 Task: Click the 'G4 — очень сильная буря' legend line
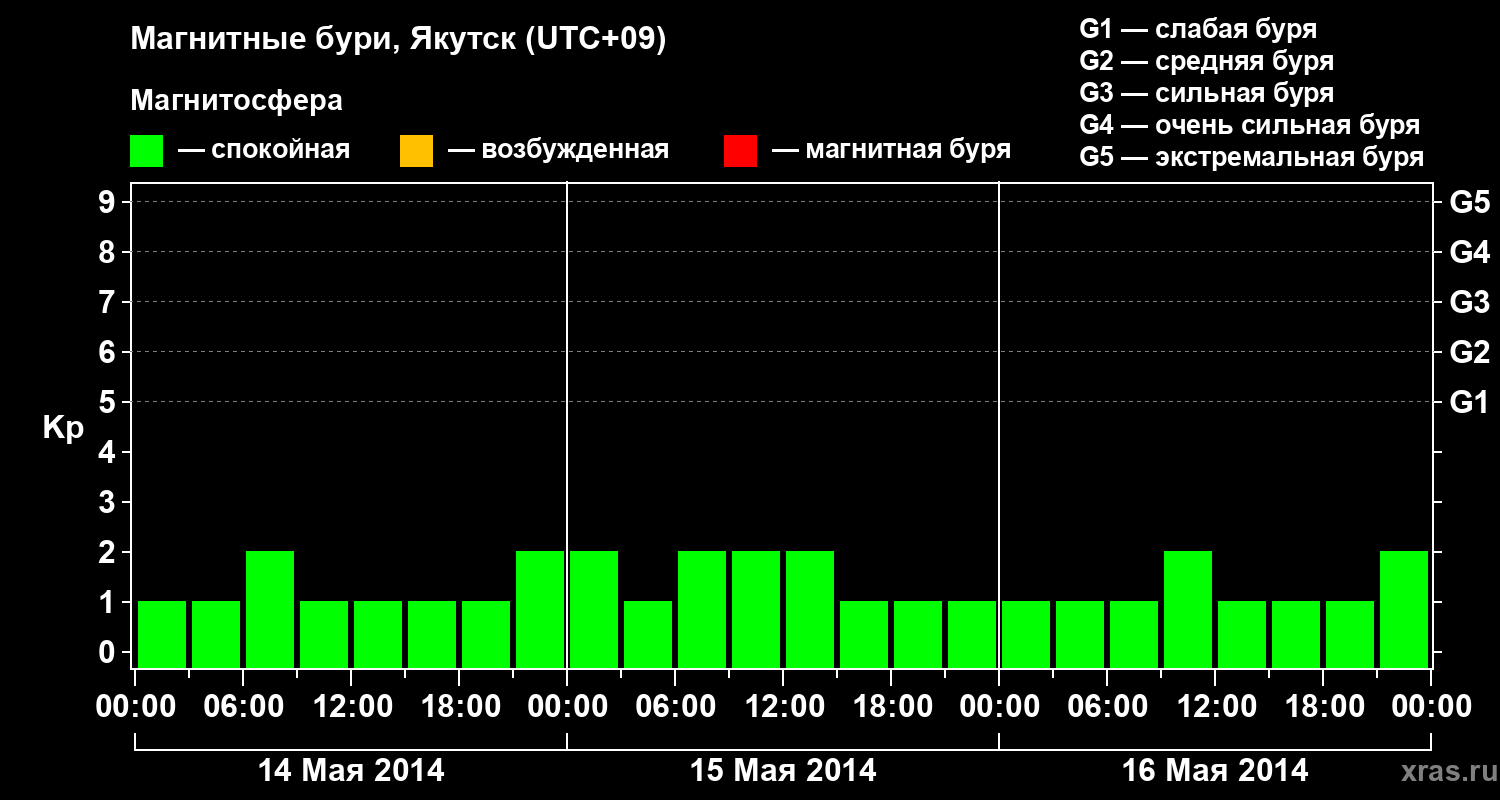tap(1249, 125)
